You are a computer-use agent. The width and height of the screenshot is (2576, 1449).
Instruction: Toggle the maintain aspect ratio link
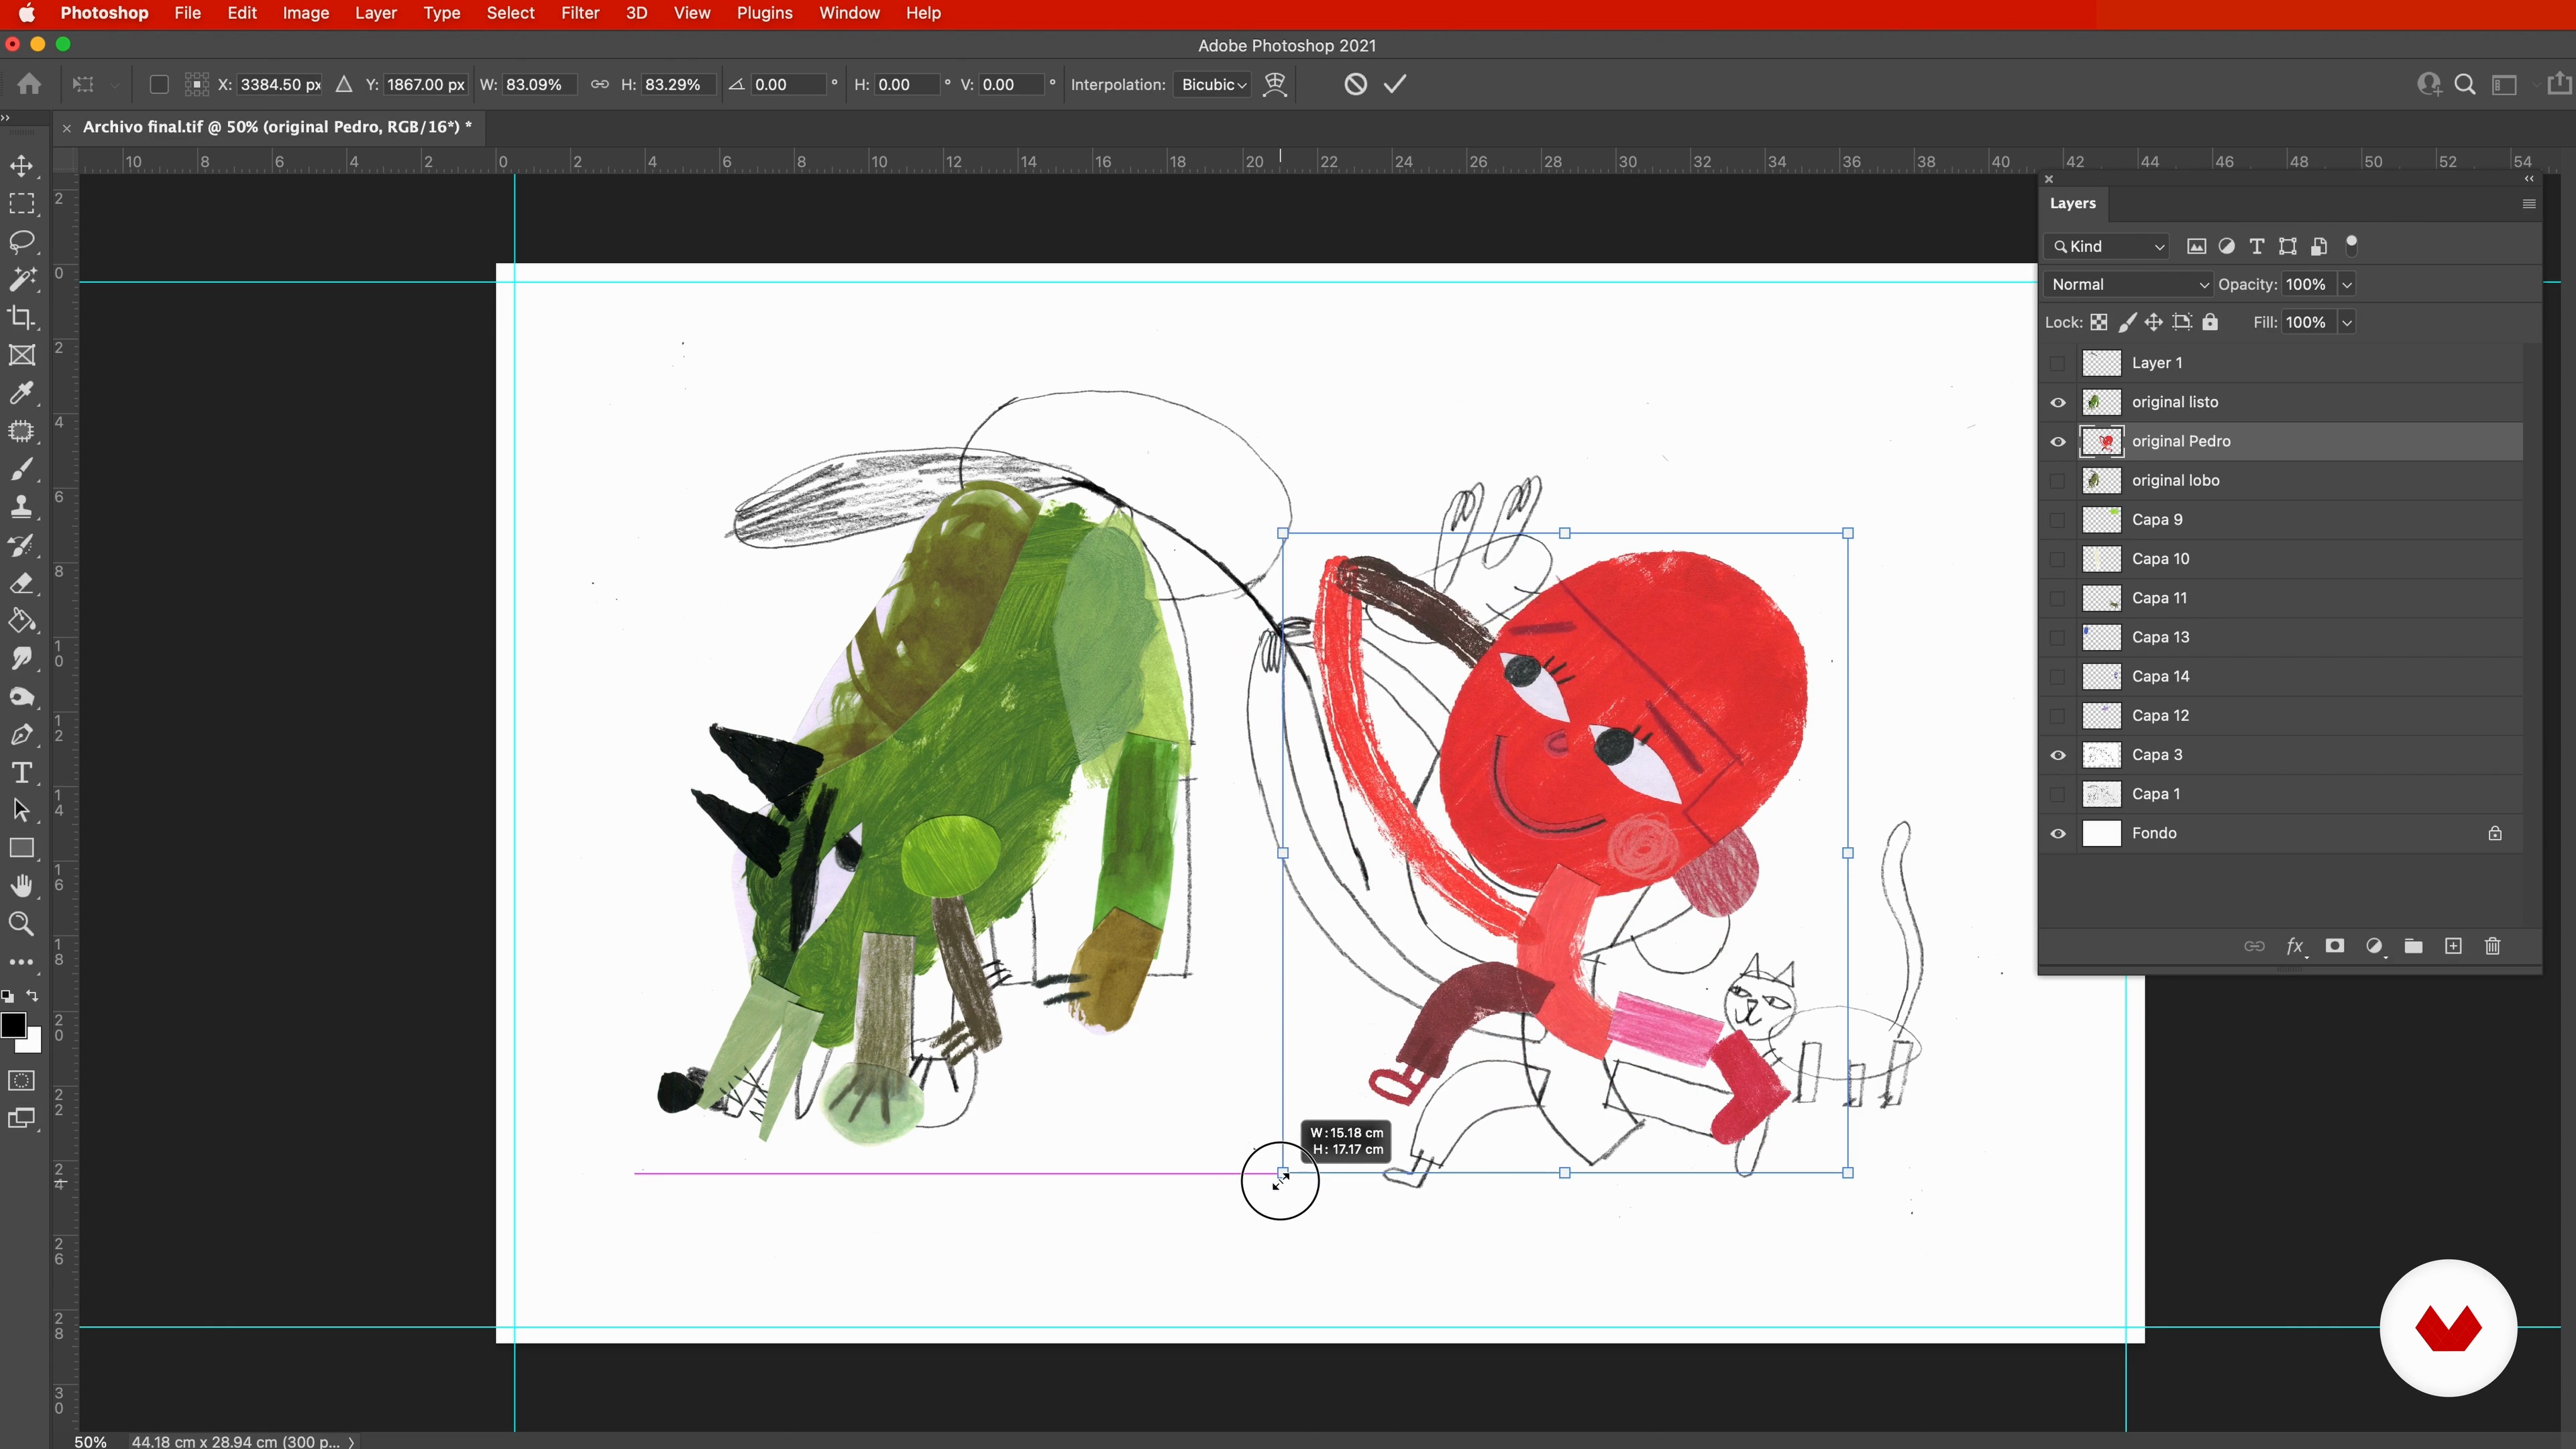(x=599, y=85)
